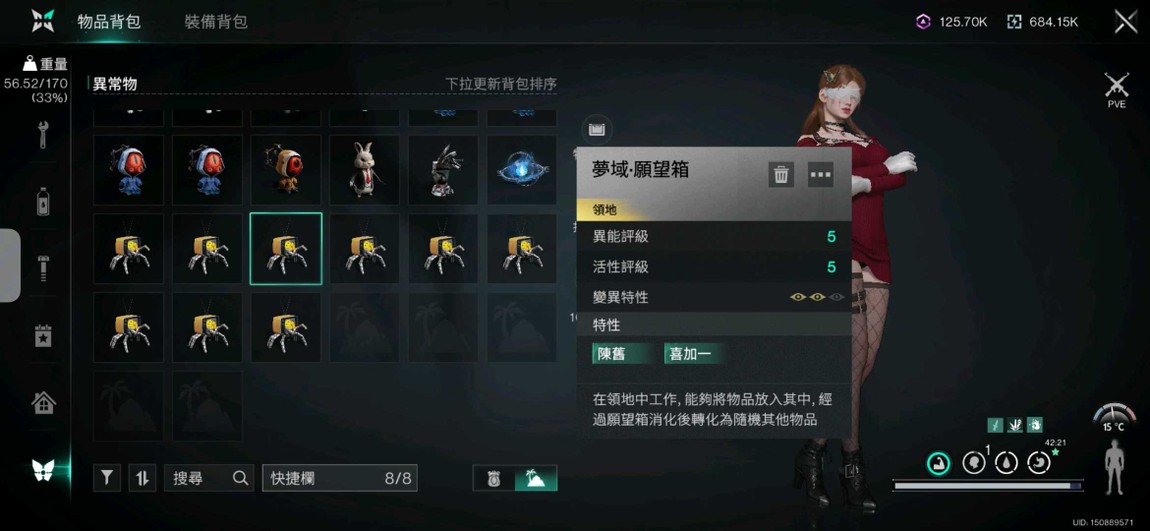This screenshot has width=1150, height=531.
Task: Expand the side panel handle on left edge
Action: [x=10, y=266]
